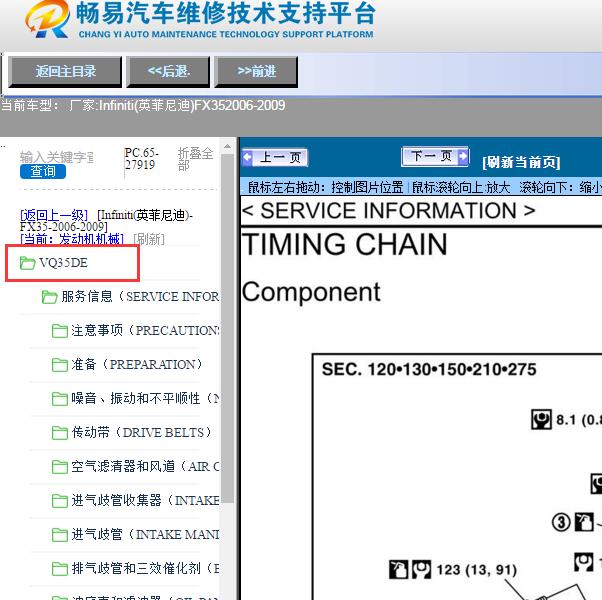Open 空气滤清器和风道 (AIR C entry
The width and height of the screenshot is (602, 600).
click(145, 466)
